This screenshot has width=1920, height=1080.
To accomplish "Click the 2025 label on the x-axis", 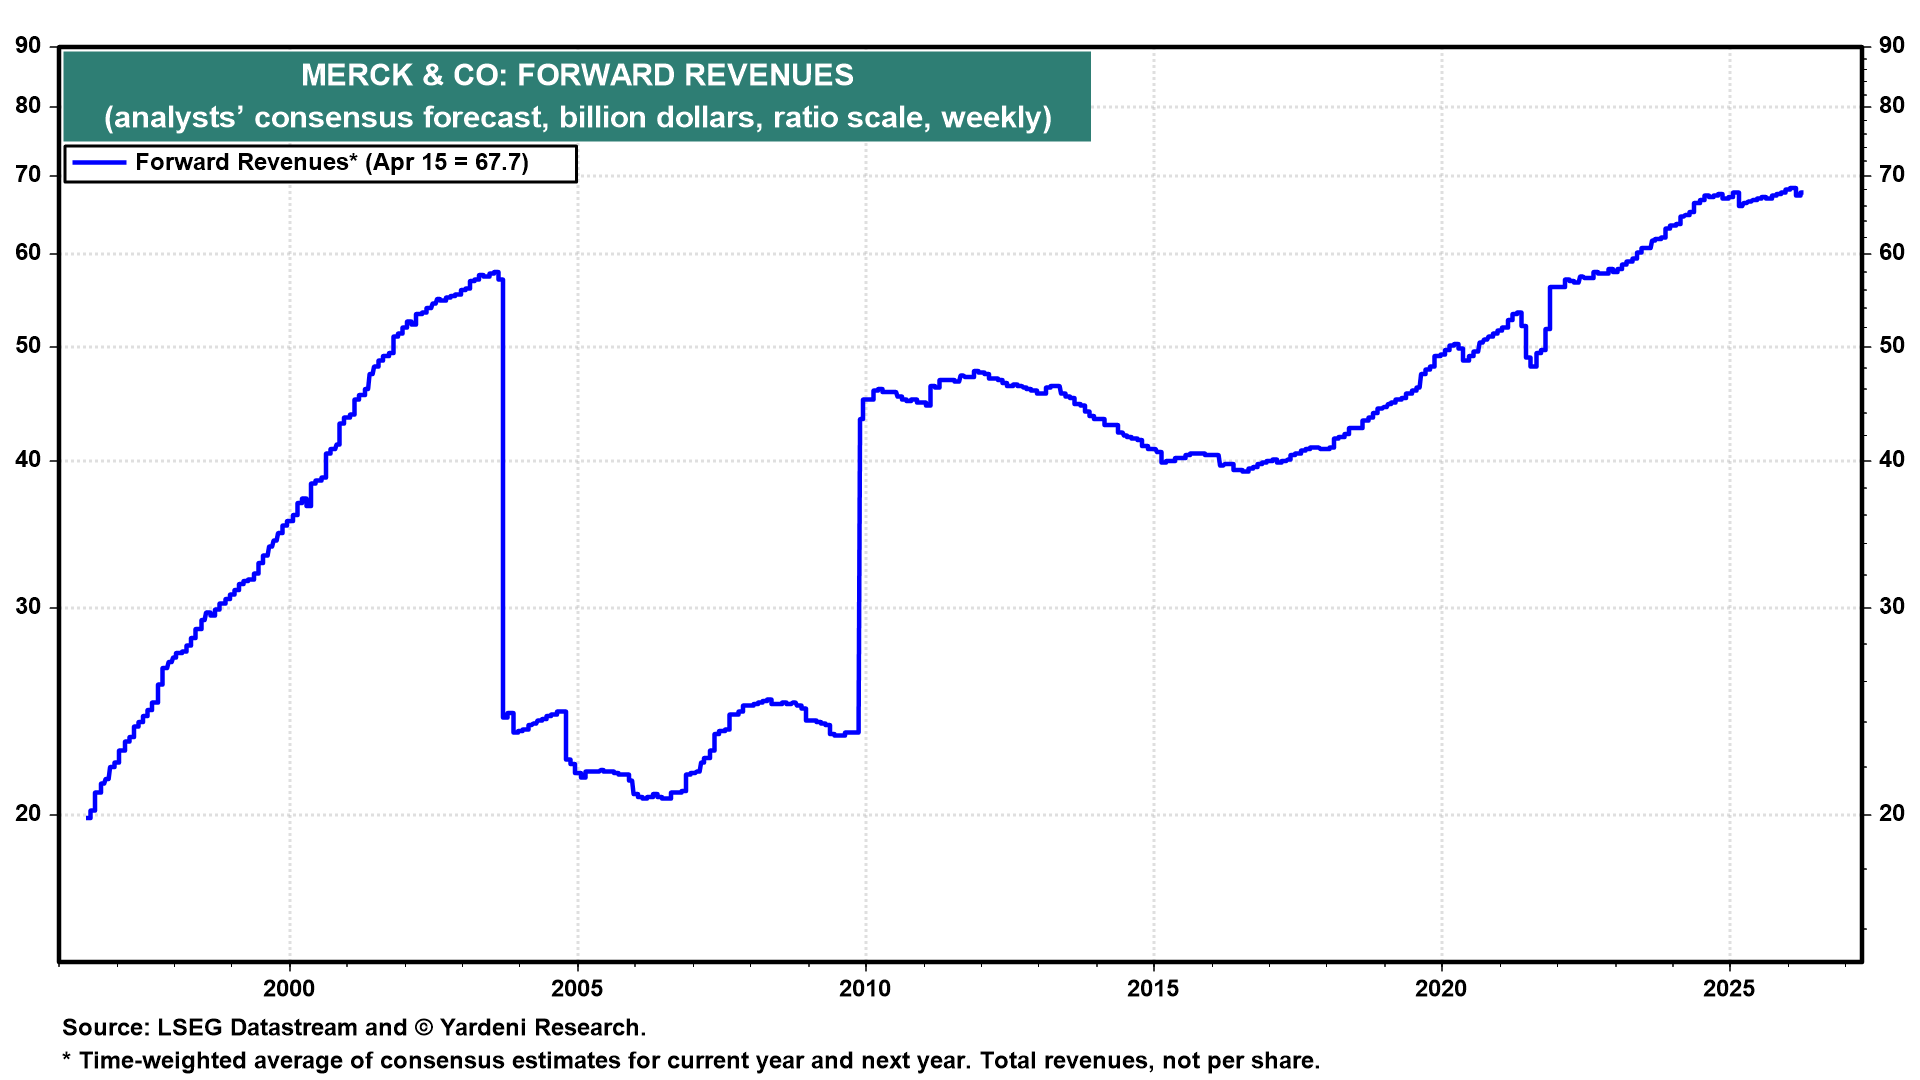I will [1729, 989].
